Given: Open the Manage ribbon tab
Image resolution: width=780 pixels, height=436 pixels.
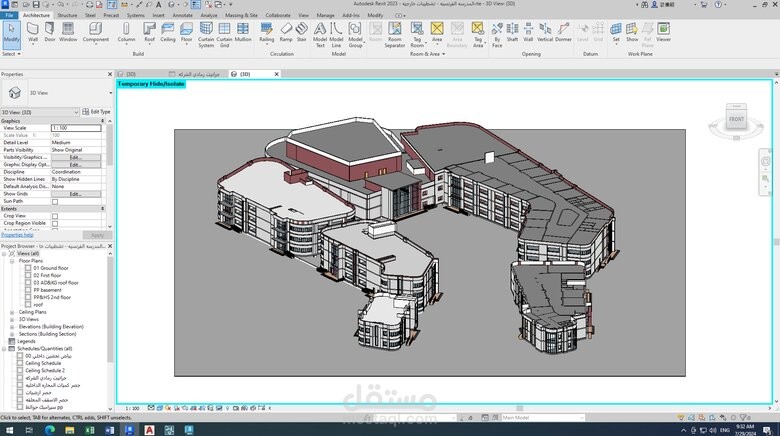Looking at the screenshot, I should [x=326, y=15].
